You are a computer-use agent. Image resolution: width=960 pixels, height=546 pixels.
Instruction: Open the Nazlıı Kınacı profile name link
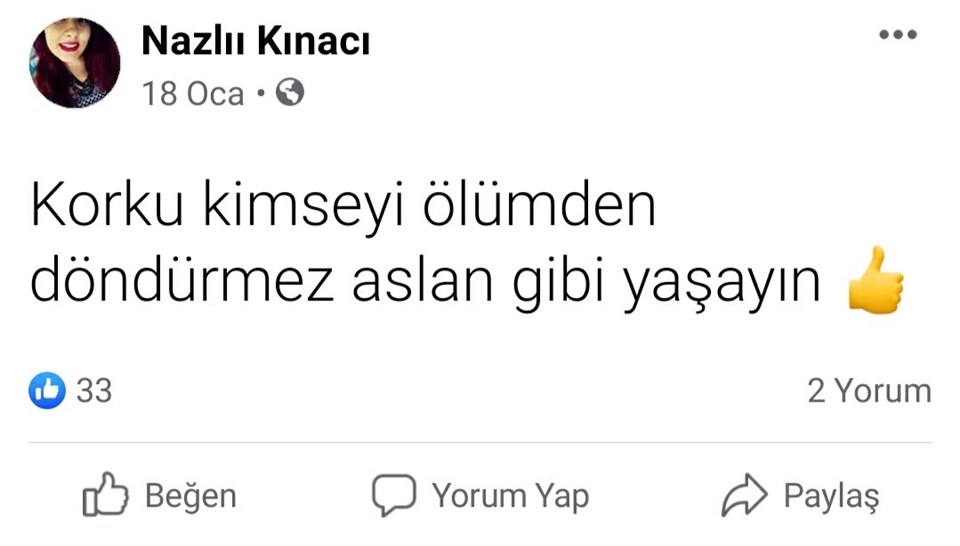click(255, 41)
